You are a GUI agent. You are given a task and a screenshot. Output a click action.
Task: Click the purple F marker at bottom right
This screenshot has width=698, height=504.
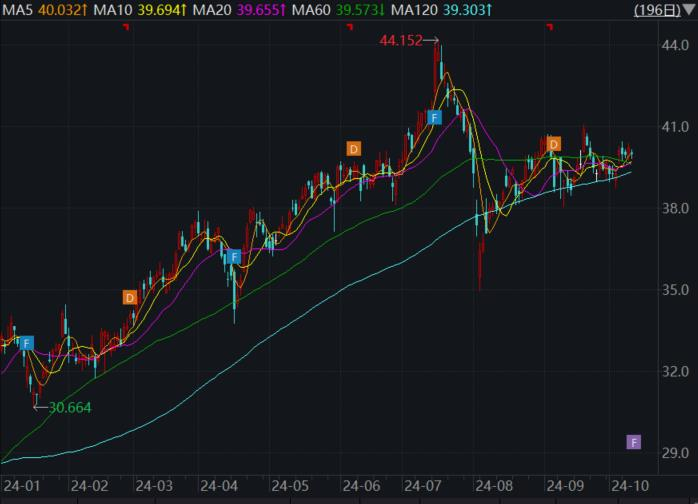(634, 442)
